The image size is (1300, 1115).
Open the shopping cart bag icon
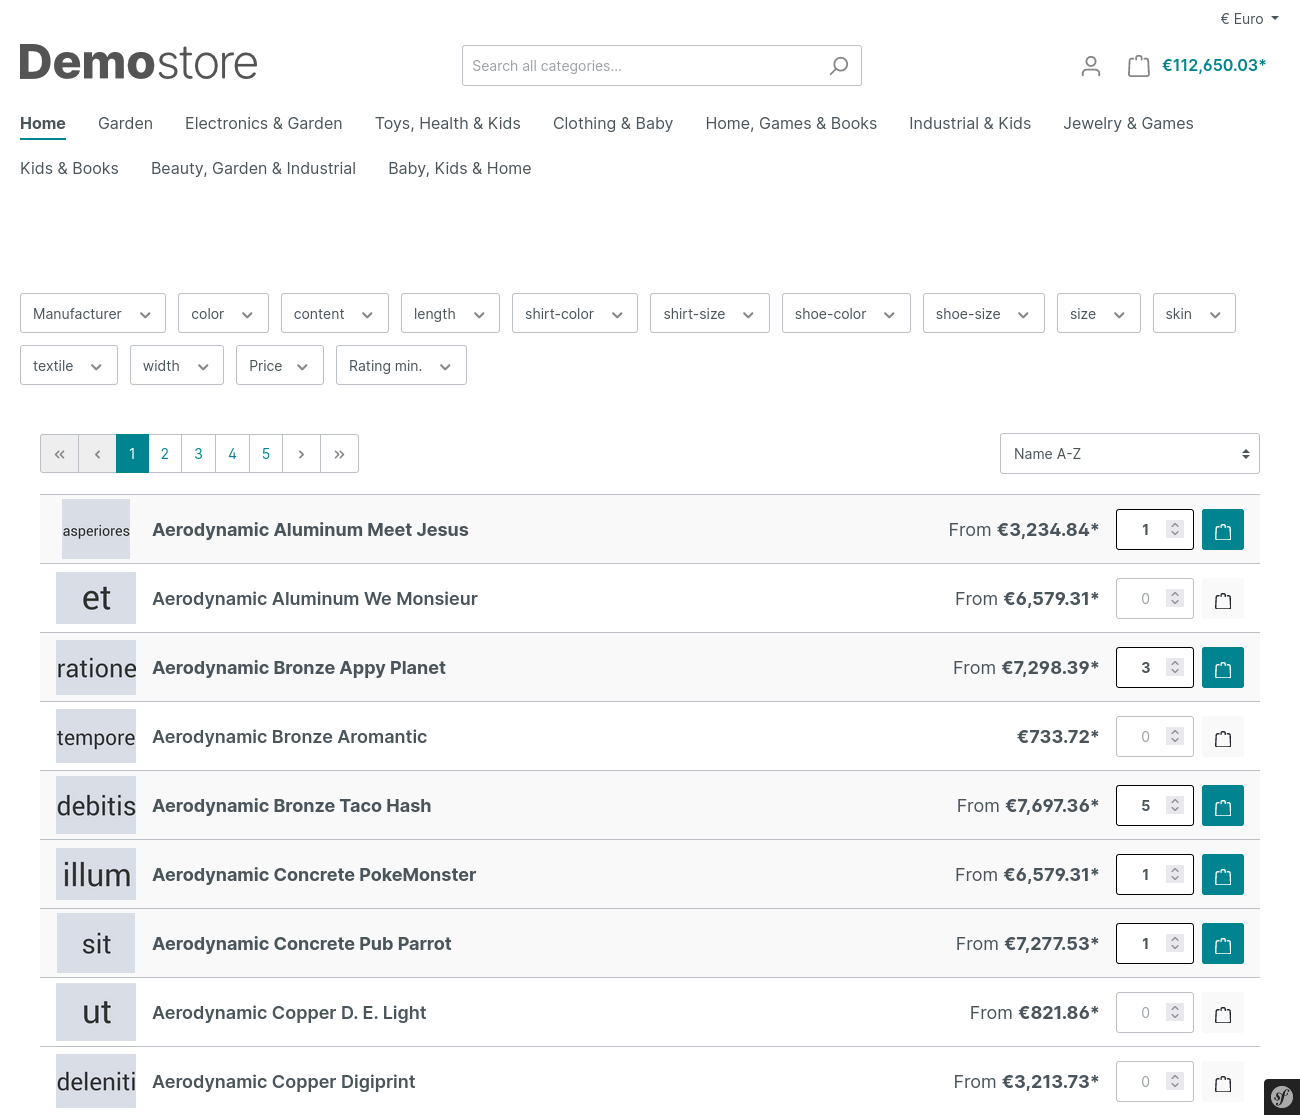pyautogui.click(x=1138, y=66)
